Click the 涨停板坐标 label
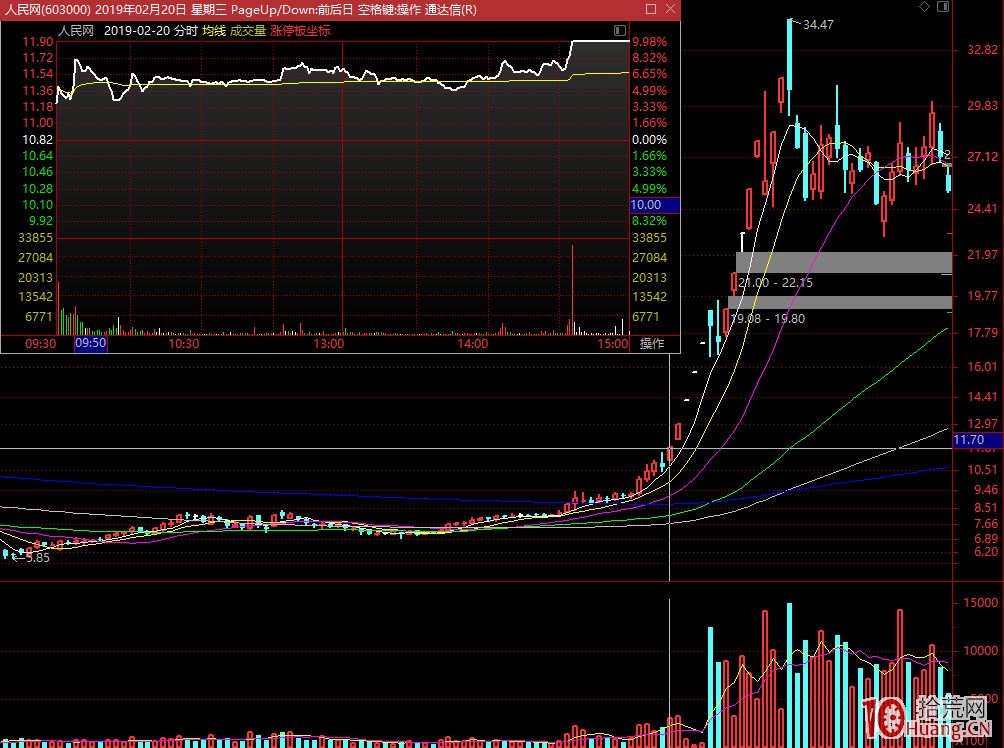The width and height of the screenshot is (1004, 748). pyautogui.click(x=300, y=31)
